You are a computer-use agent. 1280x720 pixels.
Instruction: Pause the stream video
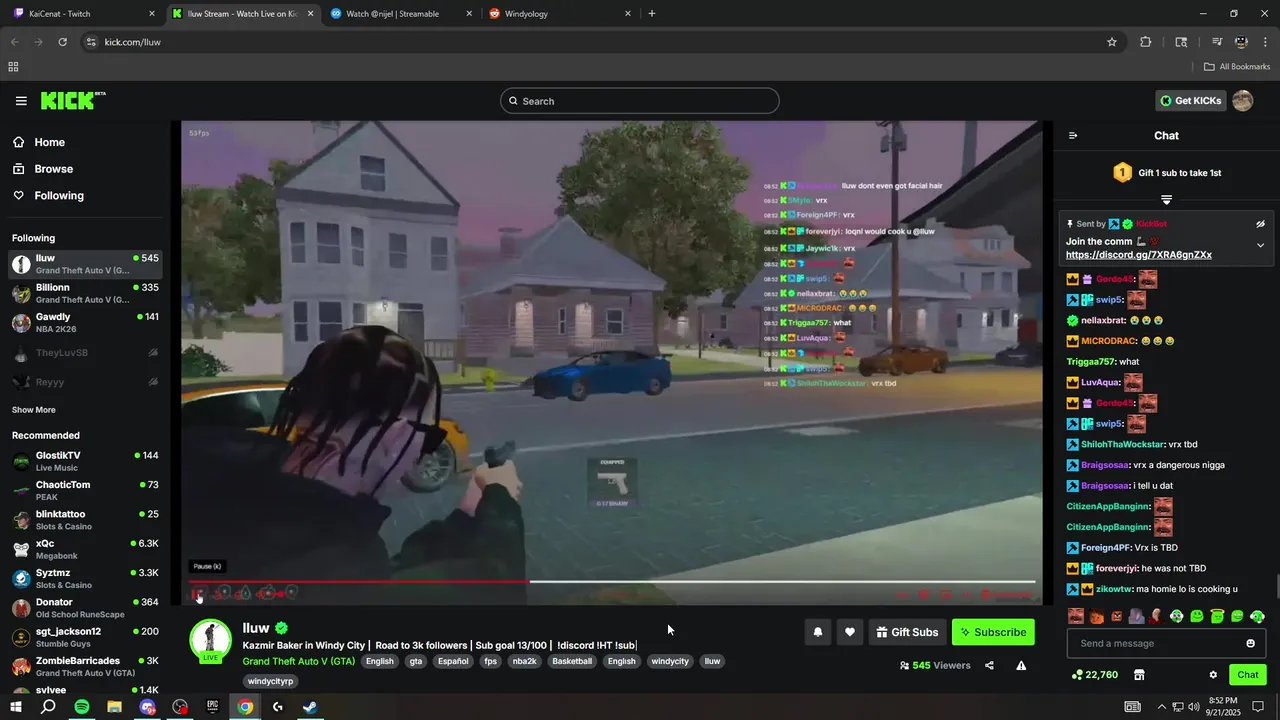pyautogui.click(x=198, y=594)
